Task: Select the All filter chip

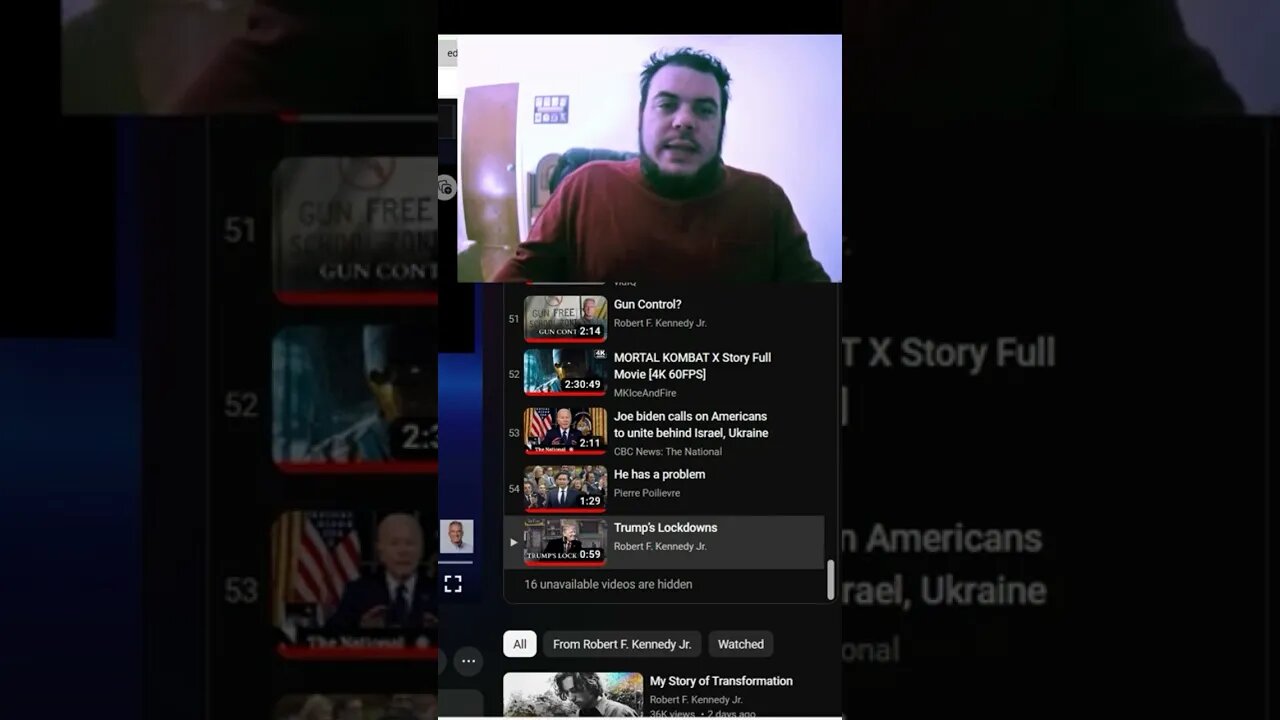Action: point(520,644)
